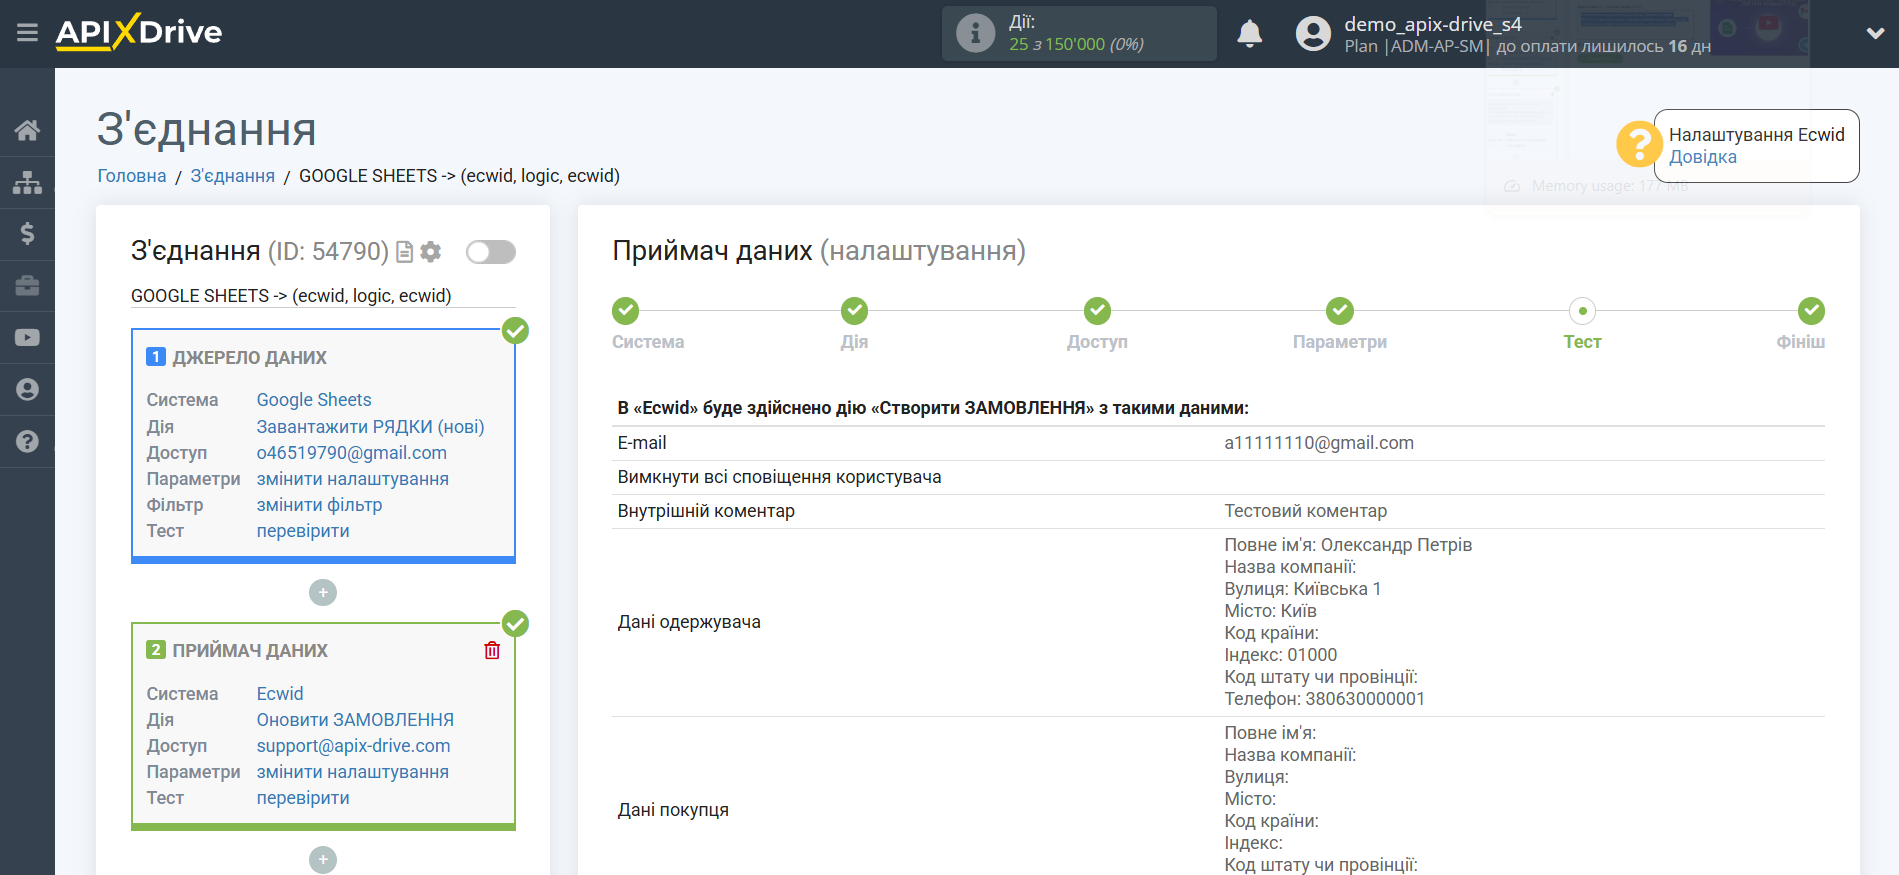Click the user avatar icon
The width and height of the screenshot is (1899, 875).
tap(1313, 34)
